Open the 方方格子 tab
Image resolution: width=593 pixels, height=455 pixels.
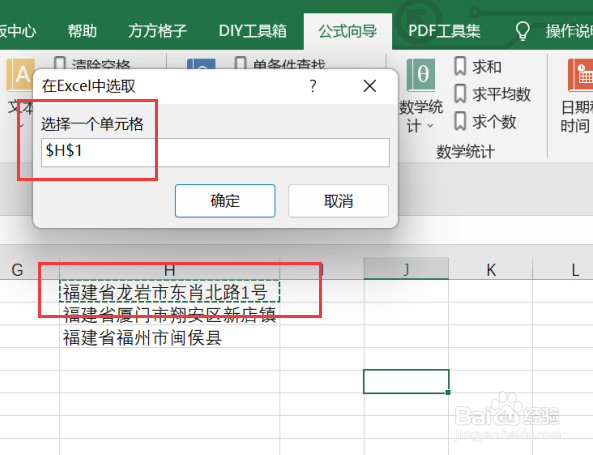tap(157, 31)
